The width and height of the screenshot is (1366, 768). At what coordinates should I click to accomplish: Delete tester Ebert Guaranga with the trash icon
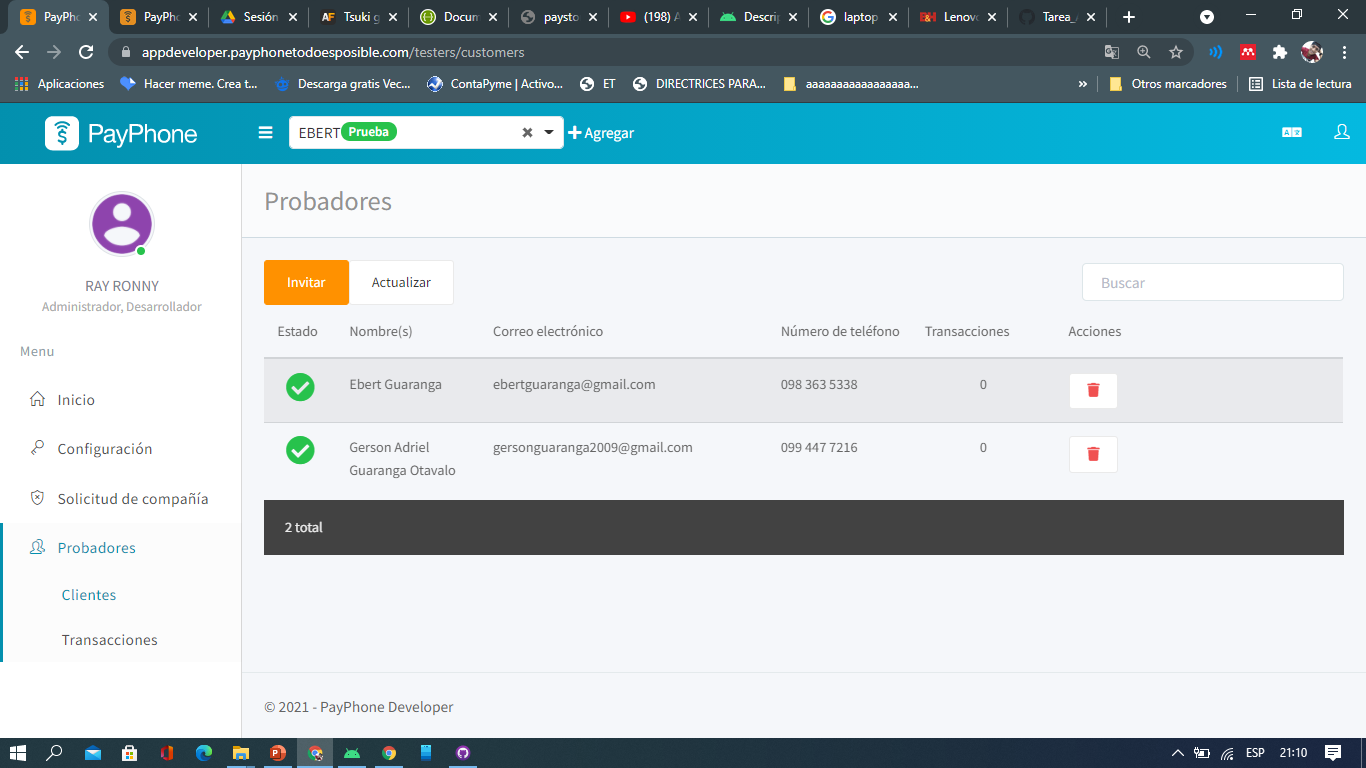pyautogui.click(x=1092, y=390)
